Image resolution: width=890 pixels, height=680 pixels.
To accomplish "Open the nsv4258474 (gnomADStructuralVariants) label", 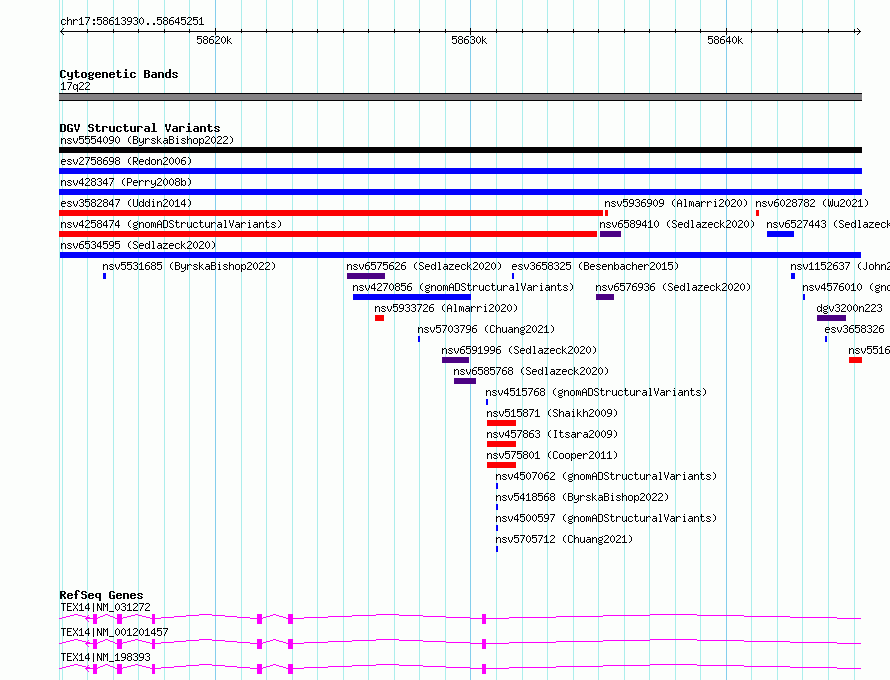I will (171, 224).
